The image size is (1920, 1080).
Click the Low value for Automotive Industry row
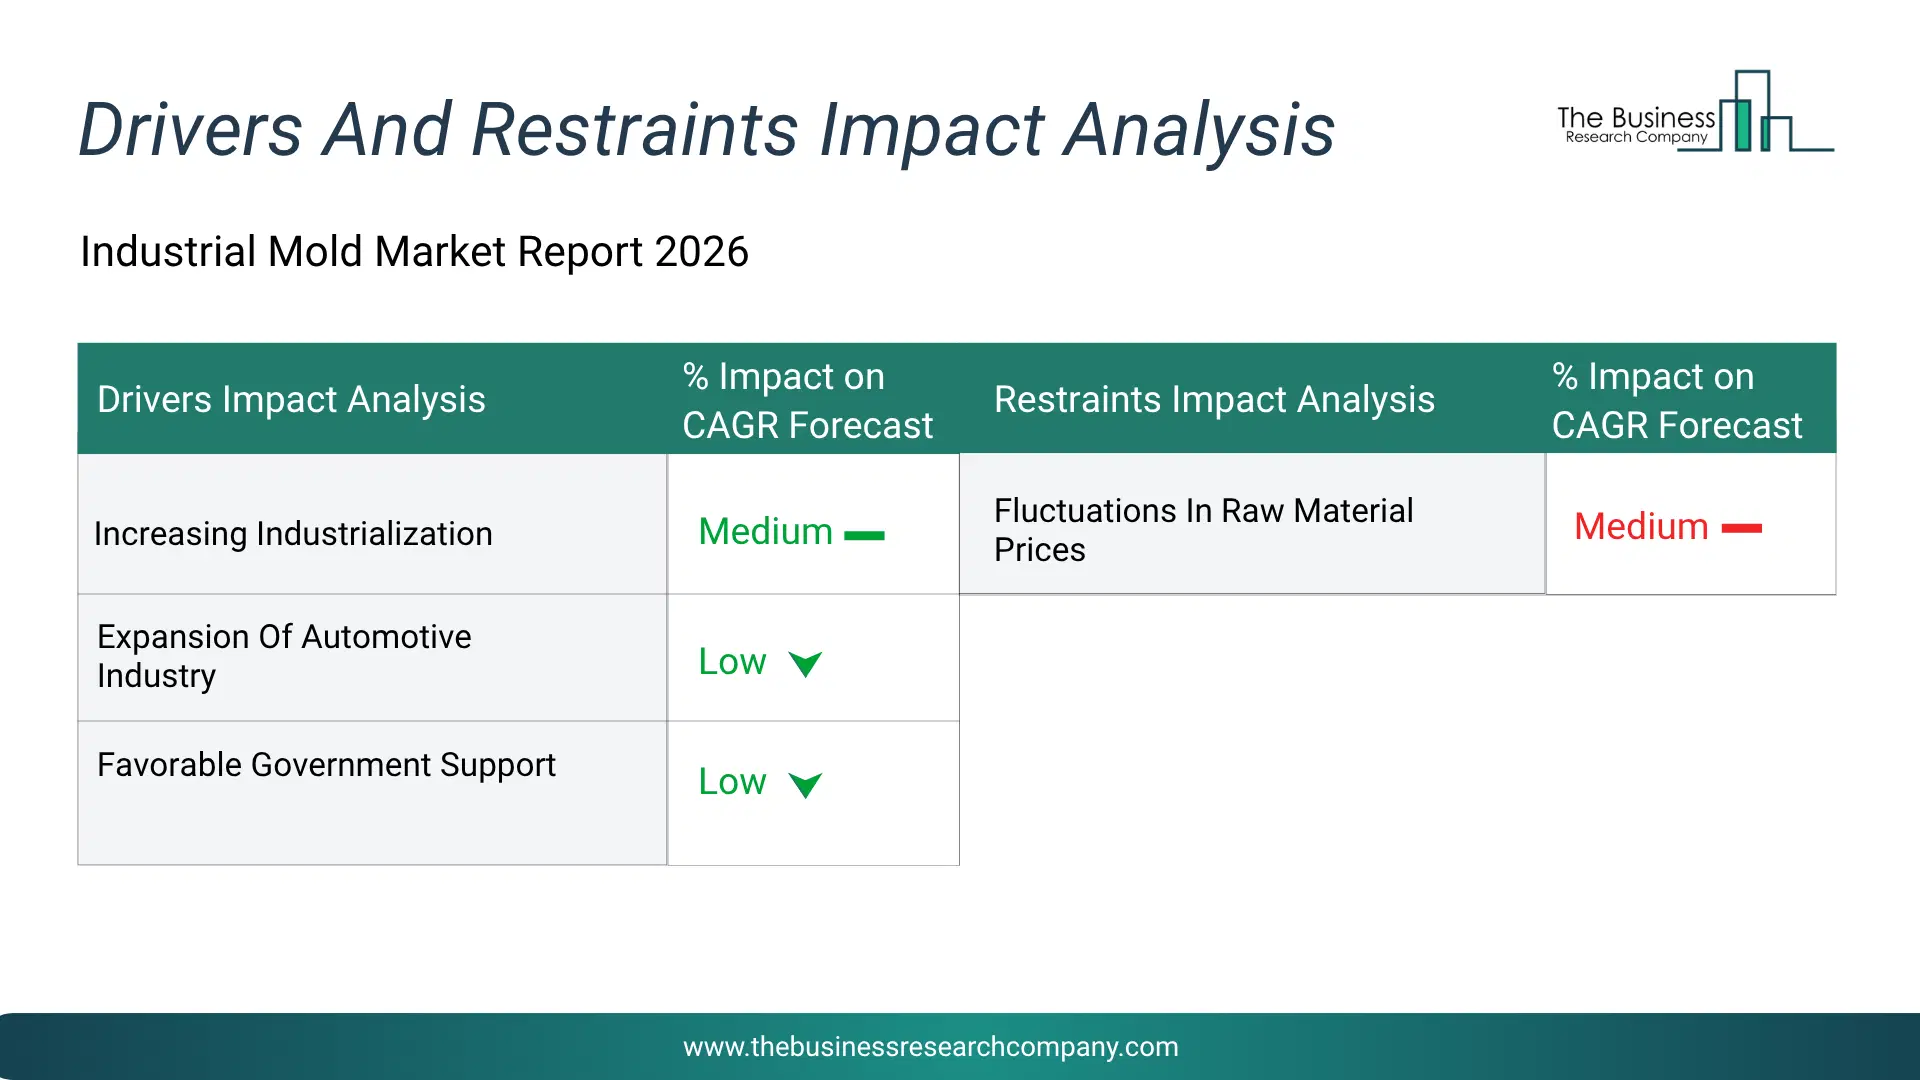732,661
